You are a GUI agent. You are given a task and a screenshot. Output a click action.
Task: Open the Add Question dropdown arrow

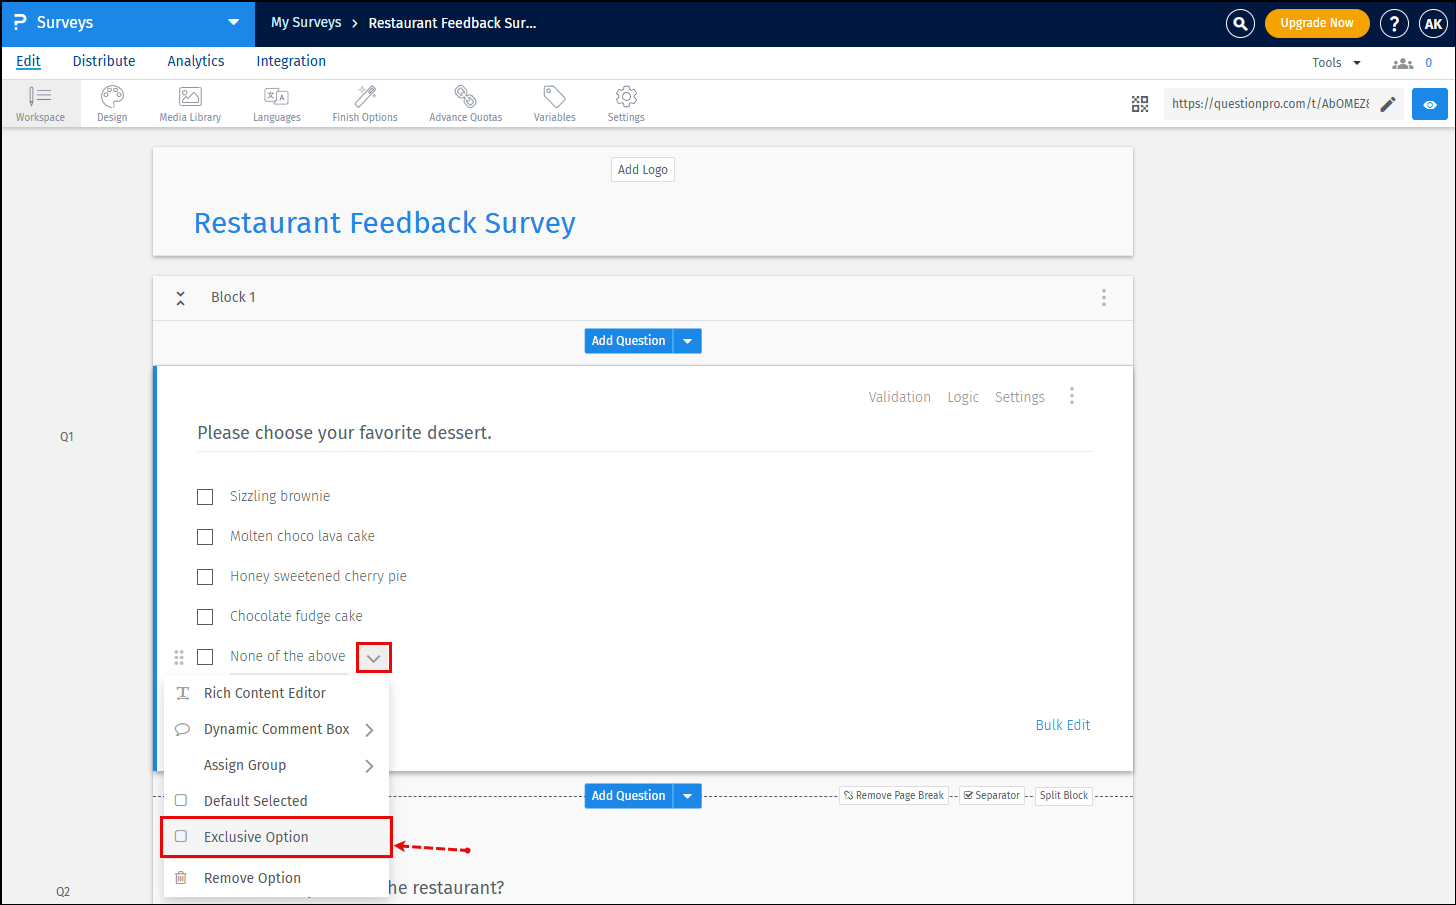(x=687, y=340)
